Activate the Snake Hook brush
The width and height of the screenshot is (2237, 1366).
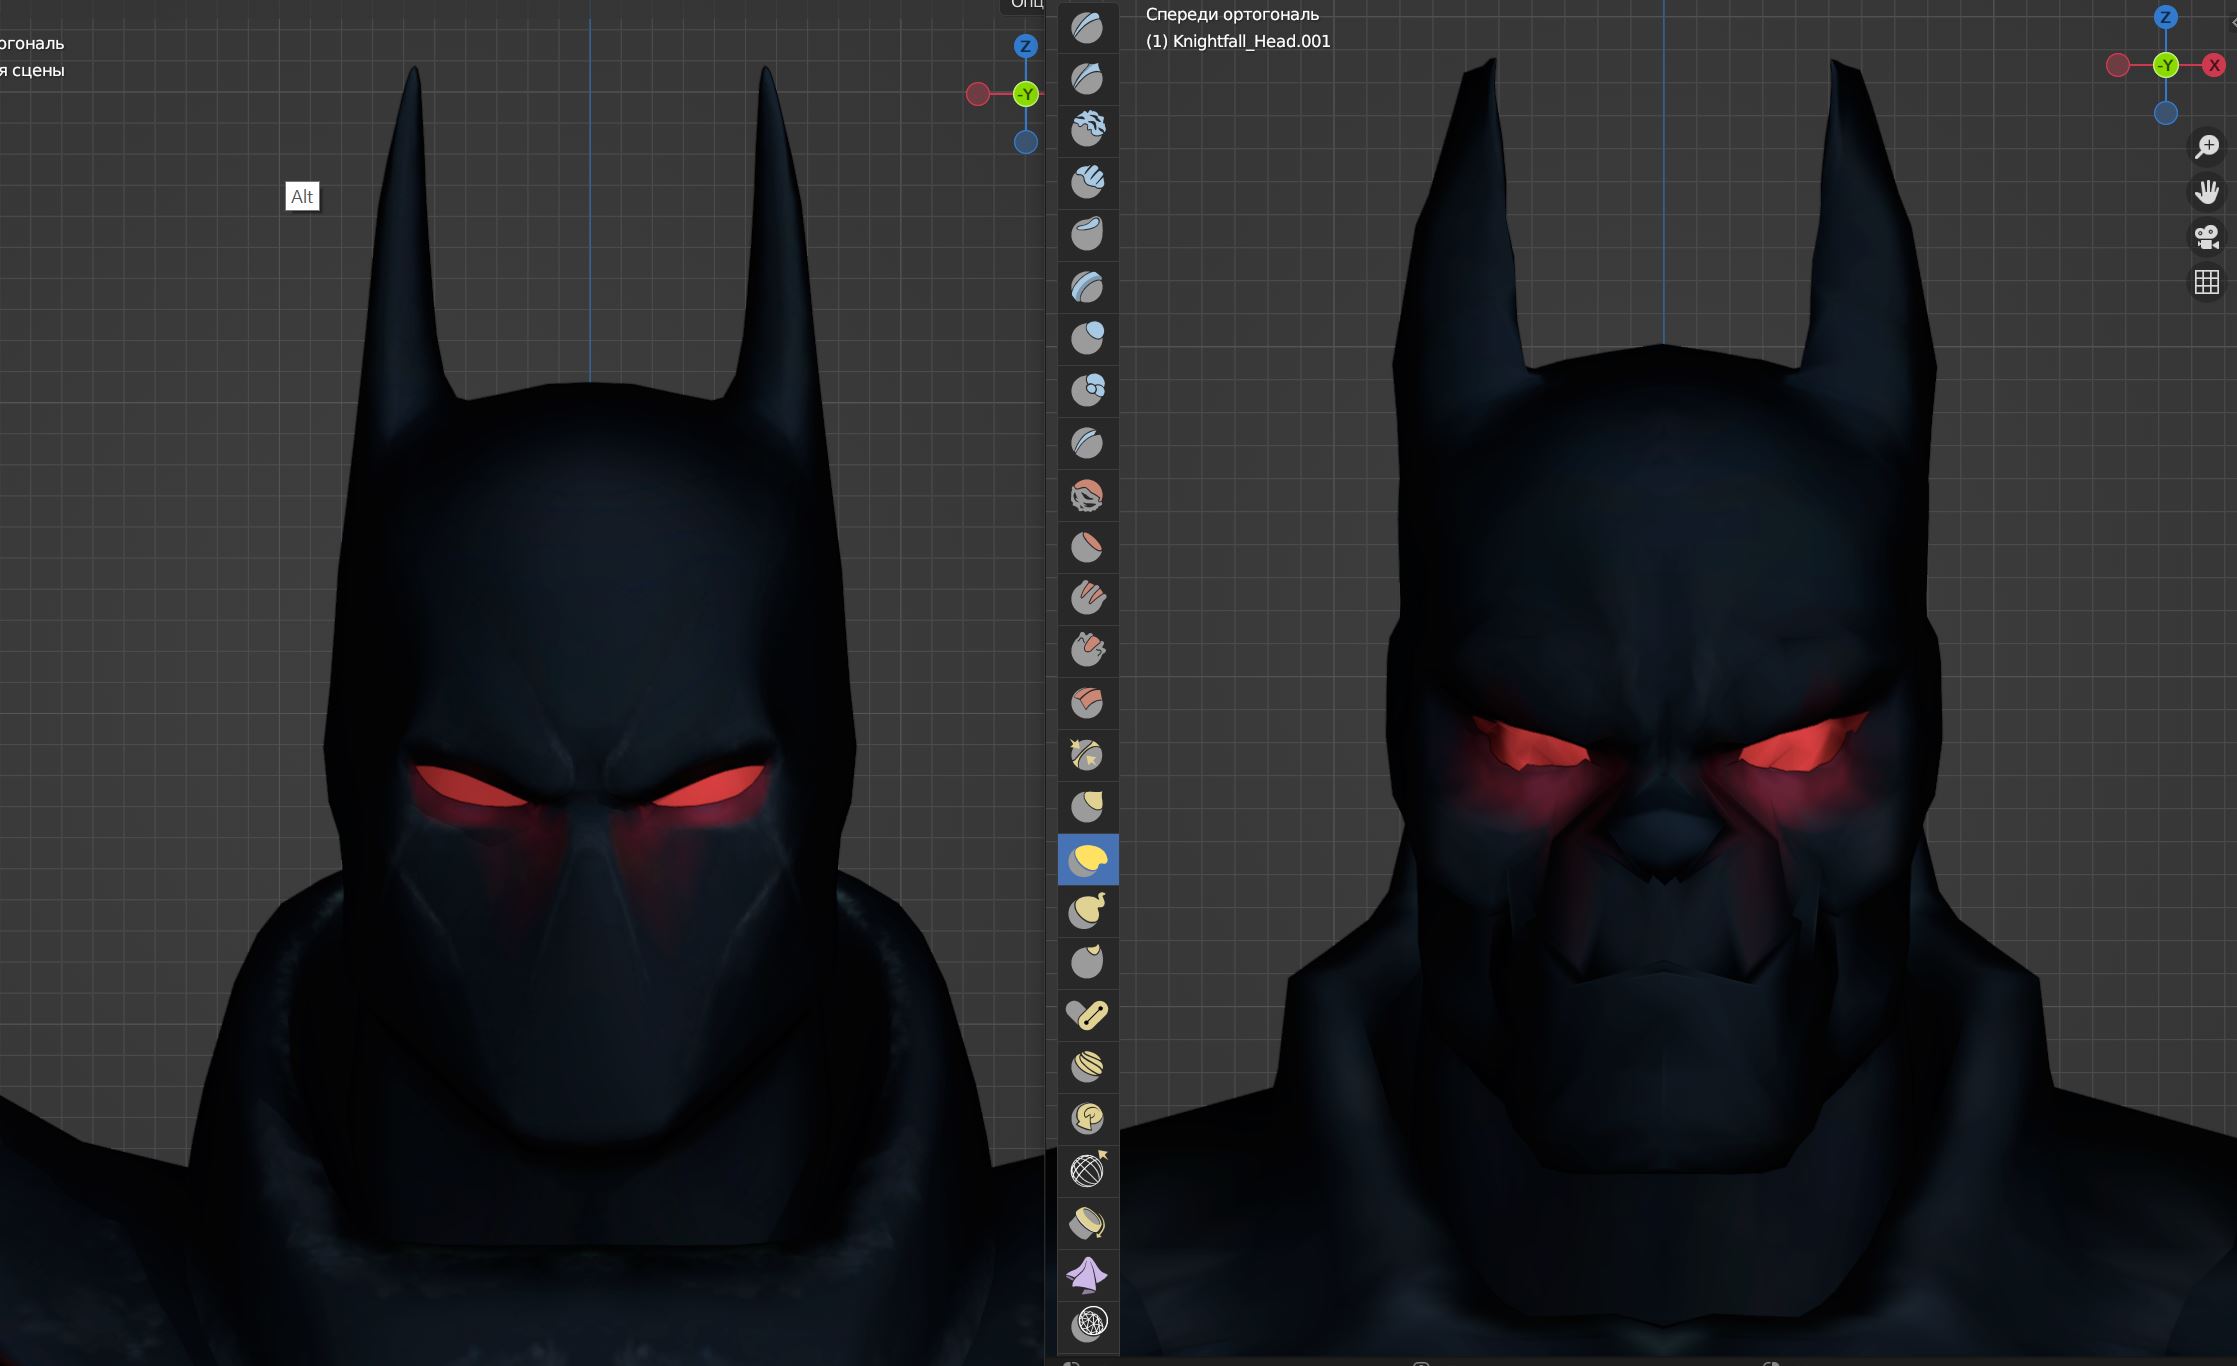pos(1087,911)
